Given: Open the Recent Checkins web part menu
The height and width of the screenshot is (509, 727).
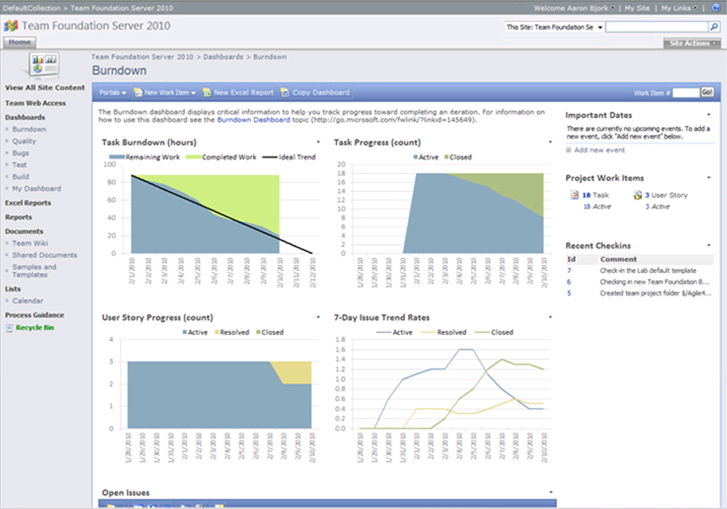Looking at the screenshot, I should 709,245.
